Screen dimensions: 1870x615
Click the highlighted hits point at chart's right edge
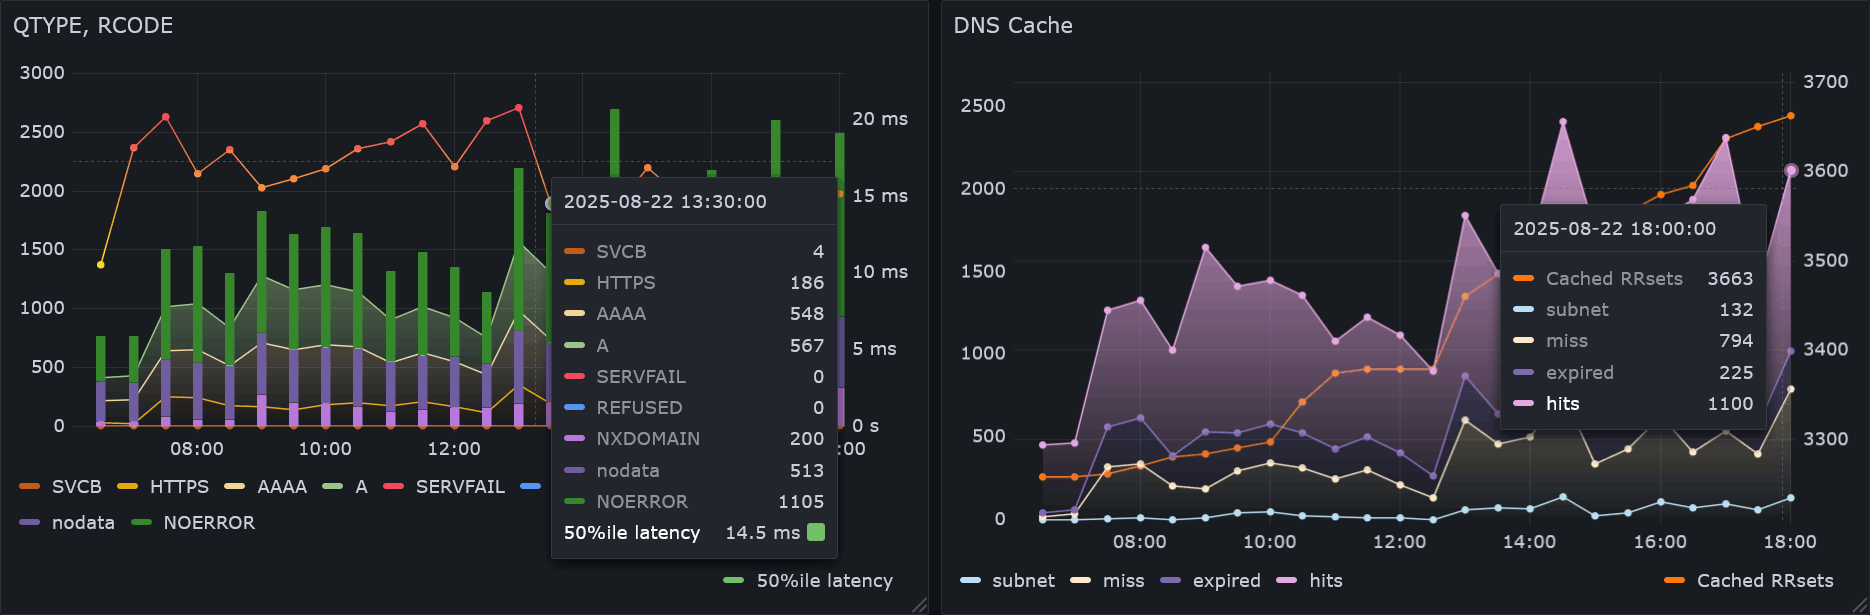[x=1791, y=171]
